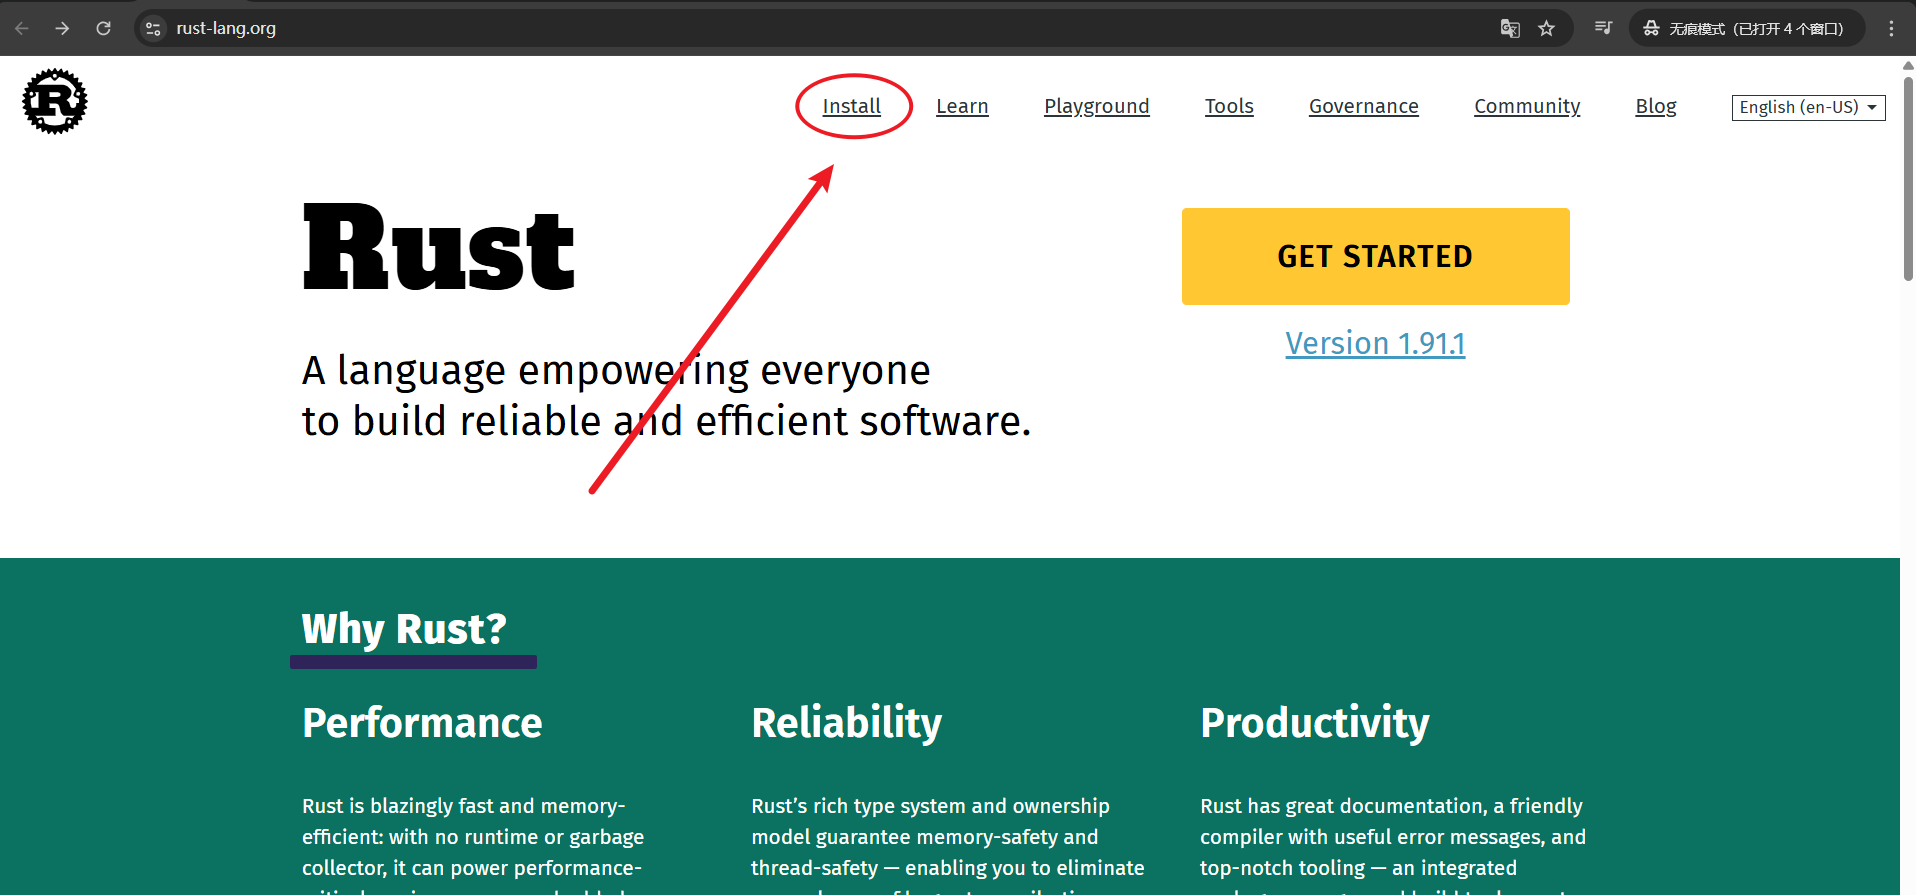Open the Learn page
This screenshot has height=895, width=1916.
coord(962,106)
